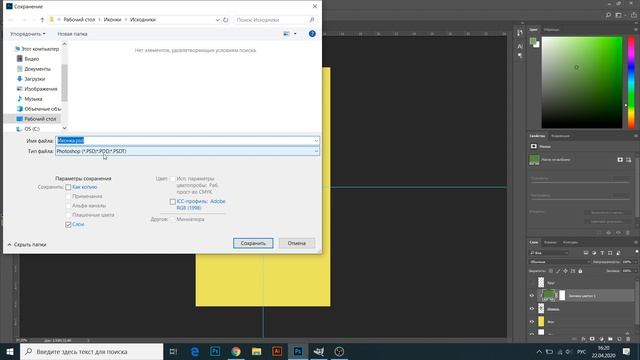Open the 'Тип файла' Photoshop format dropdown
The image size is (640, 360).
(x=187, y=151)
